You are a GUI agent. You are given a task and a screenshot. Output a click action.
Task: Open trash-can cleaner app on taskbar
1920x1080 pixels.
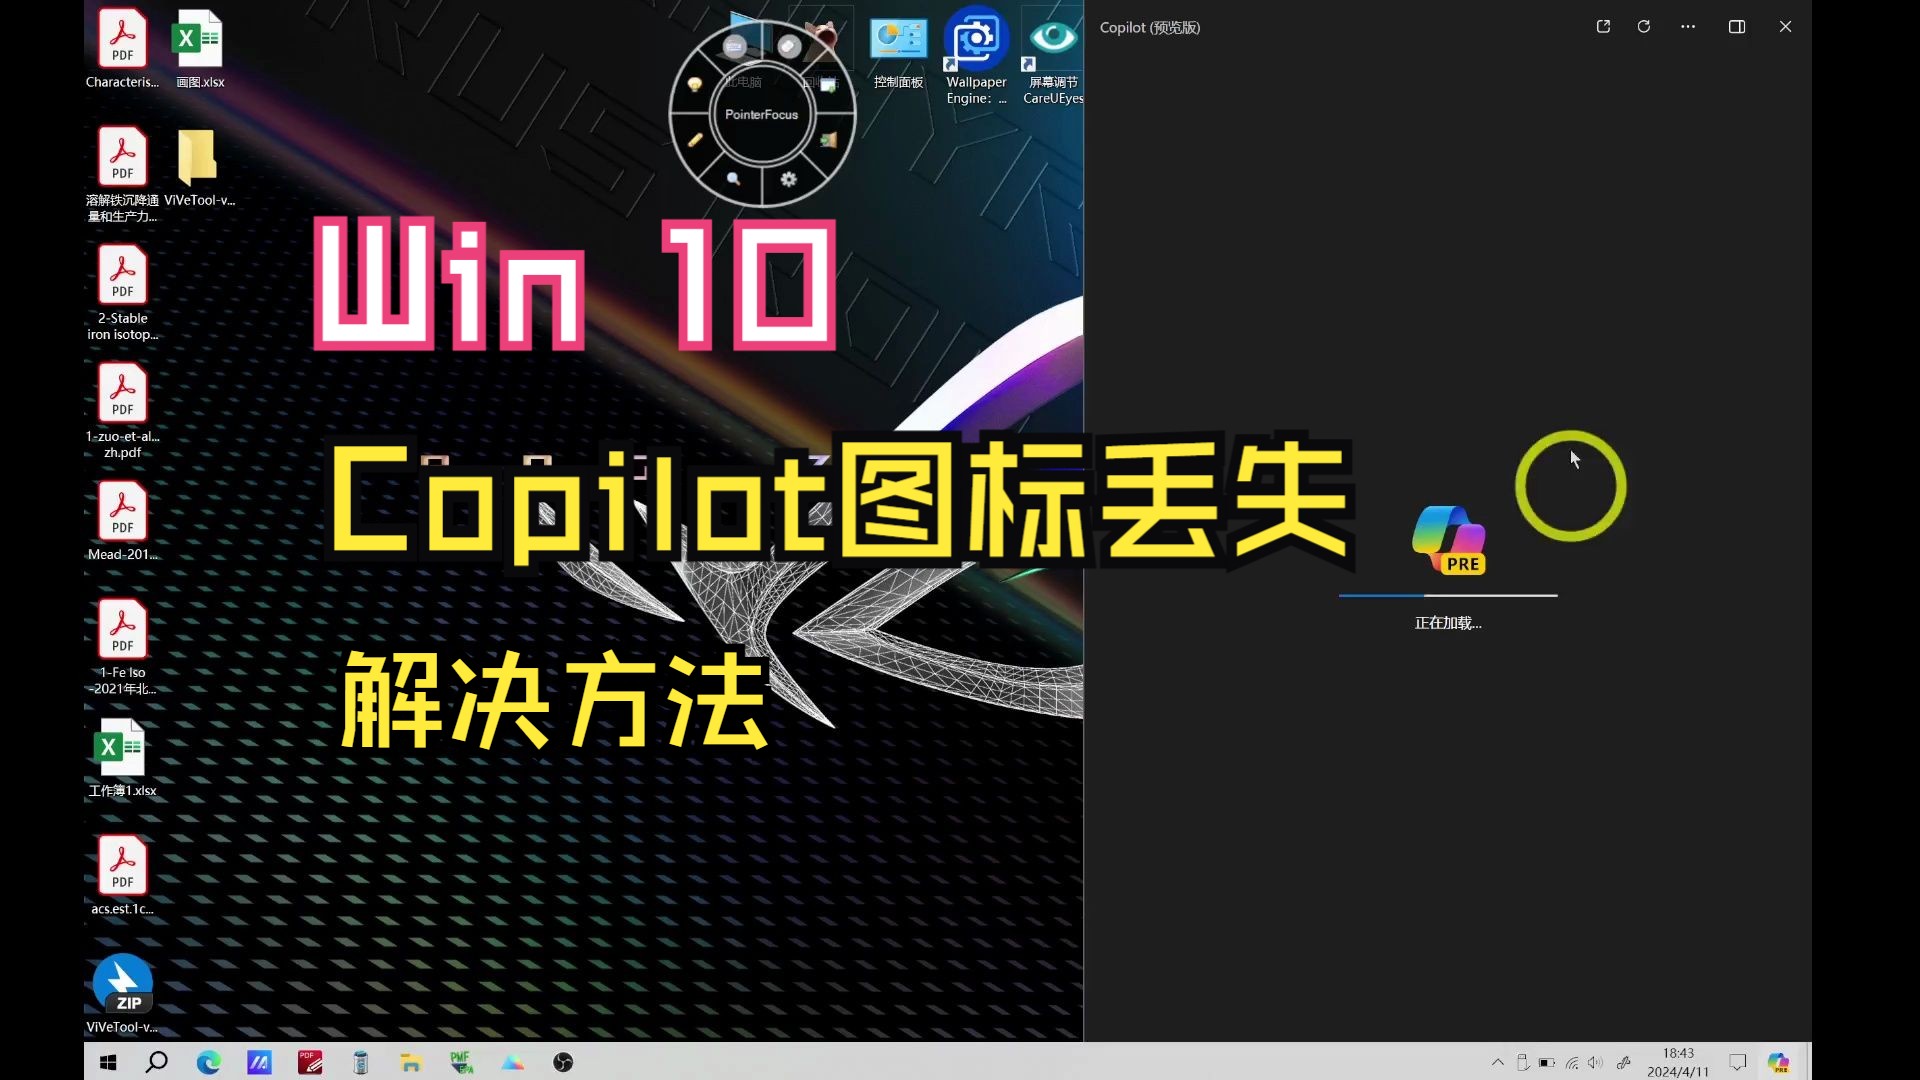[x=361, y=1062]
